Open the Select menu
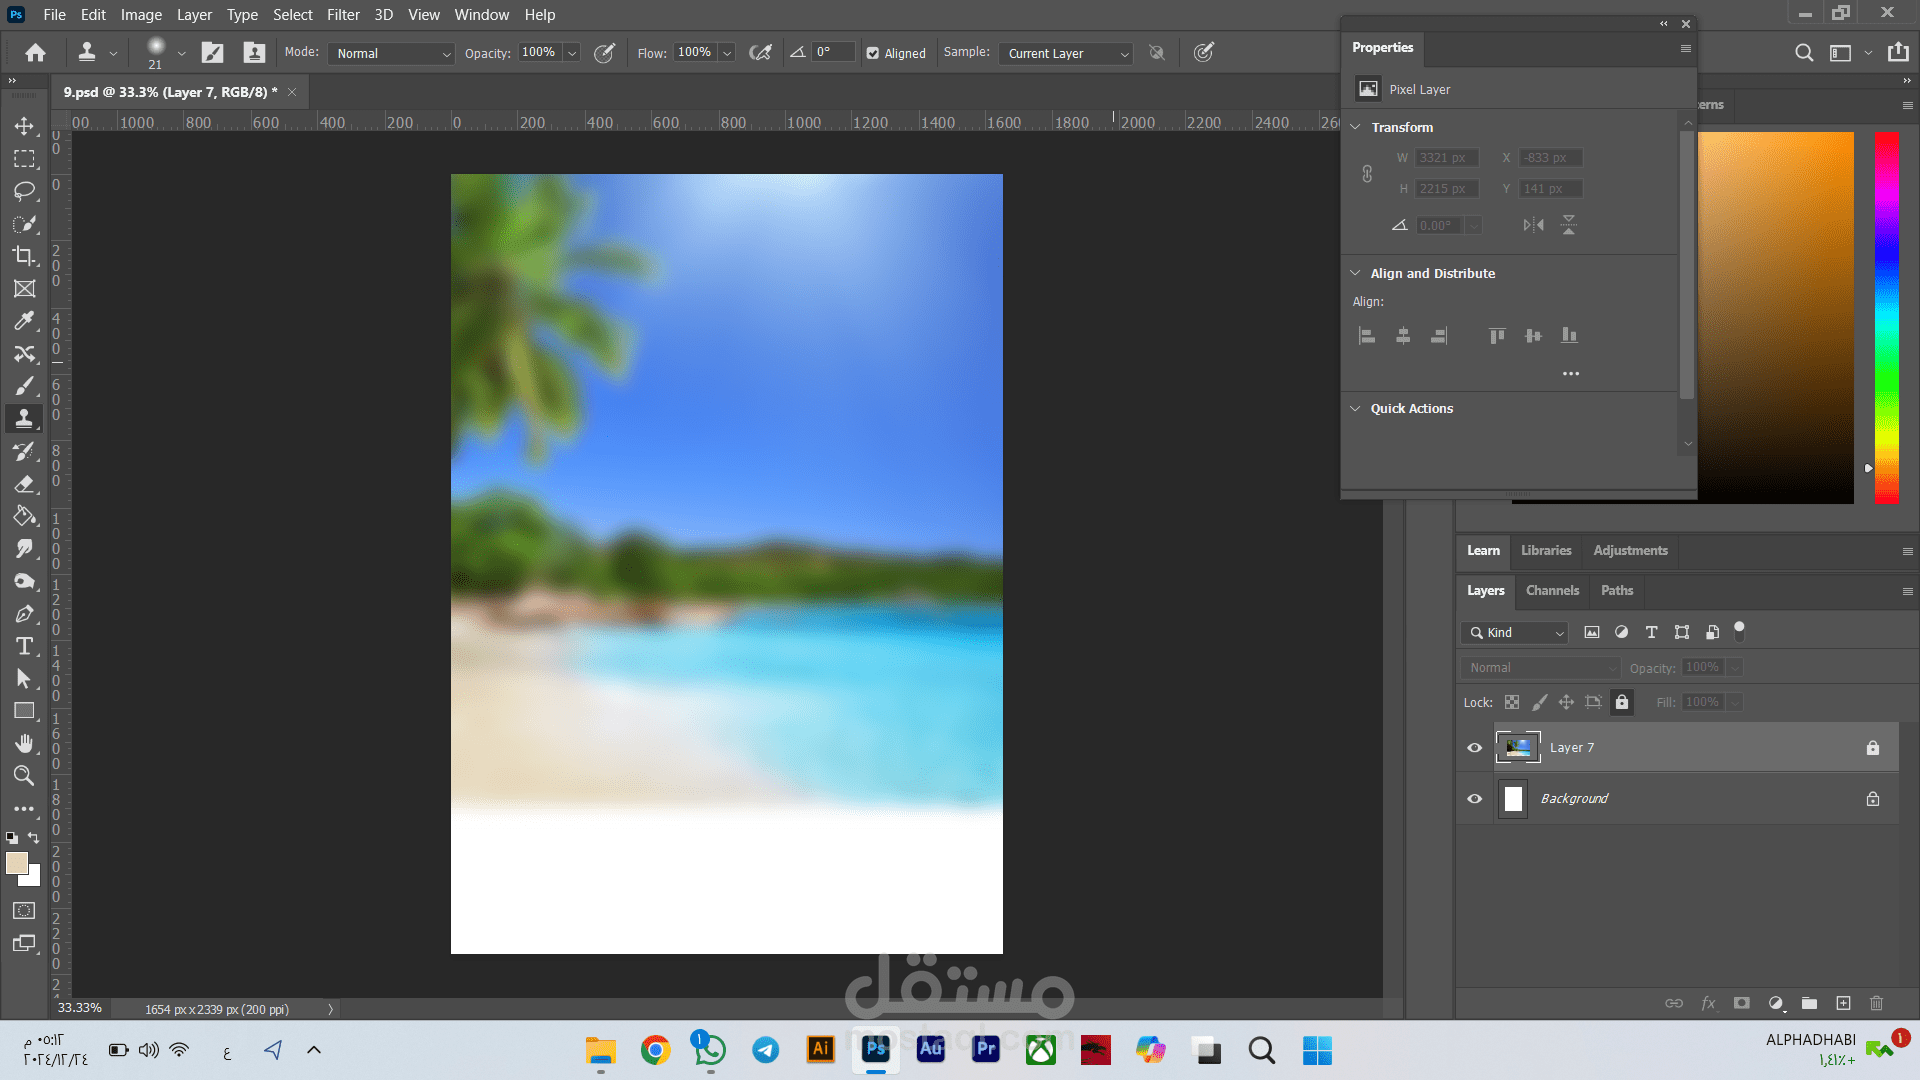The height and width of the screenshot is (1080, 1920). click(x=293, y=15)
